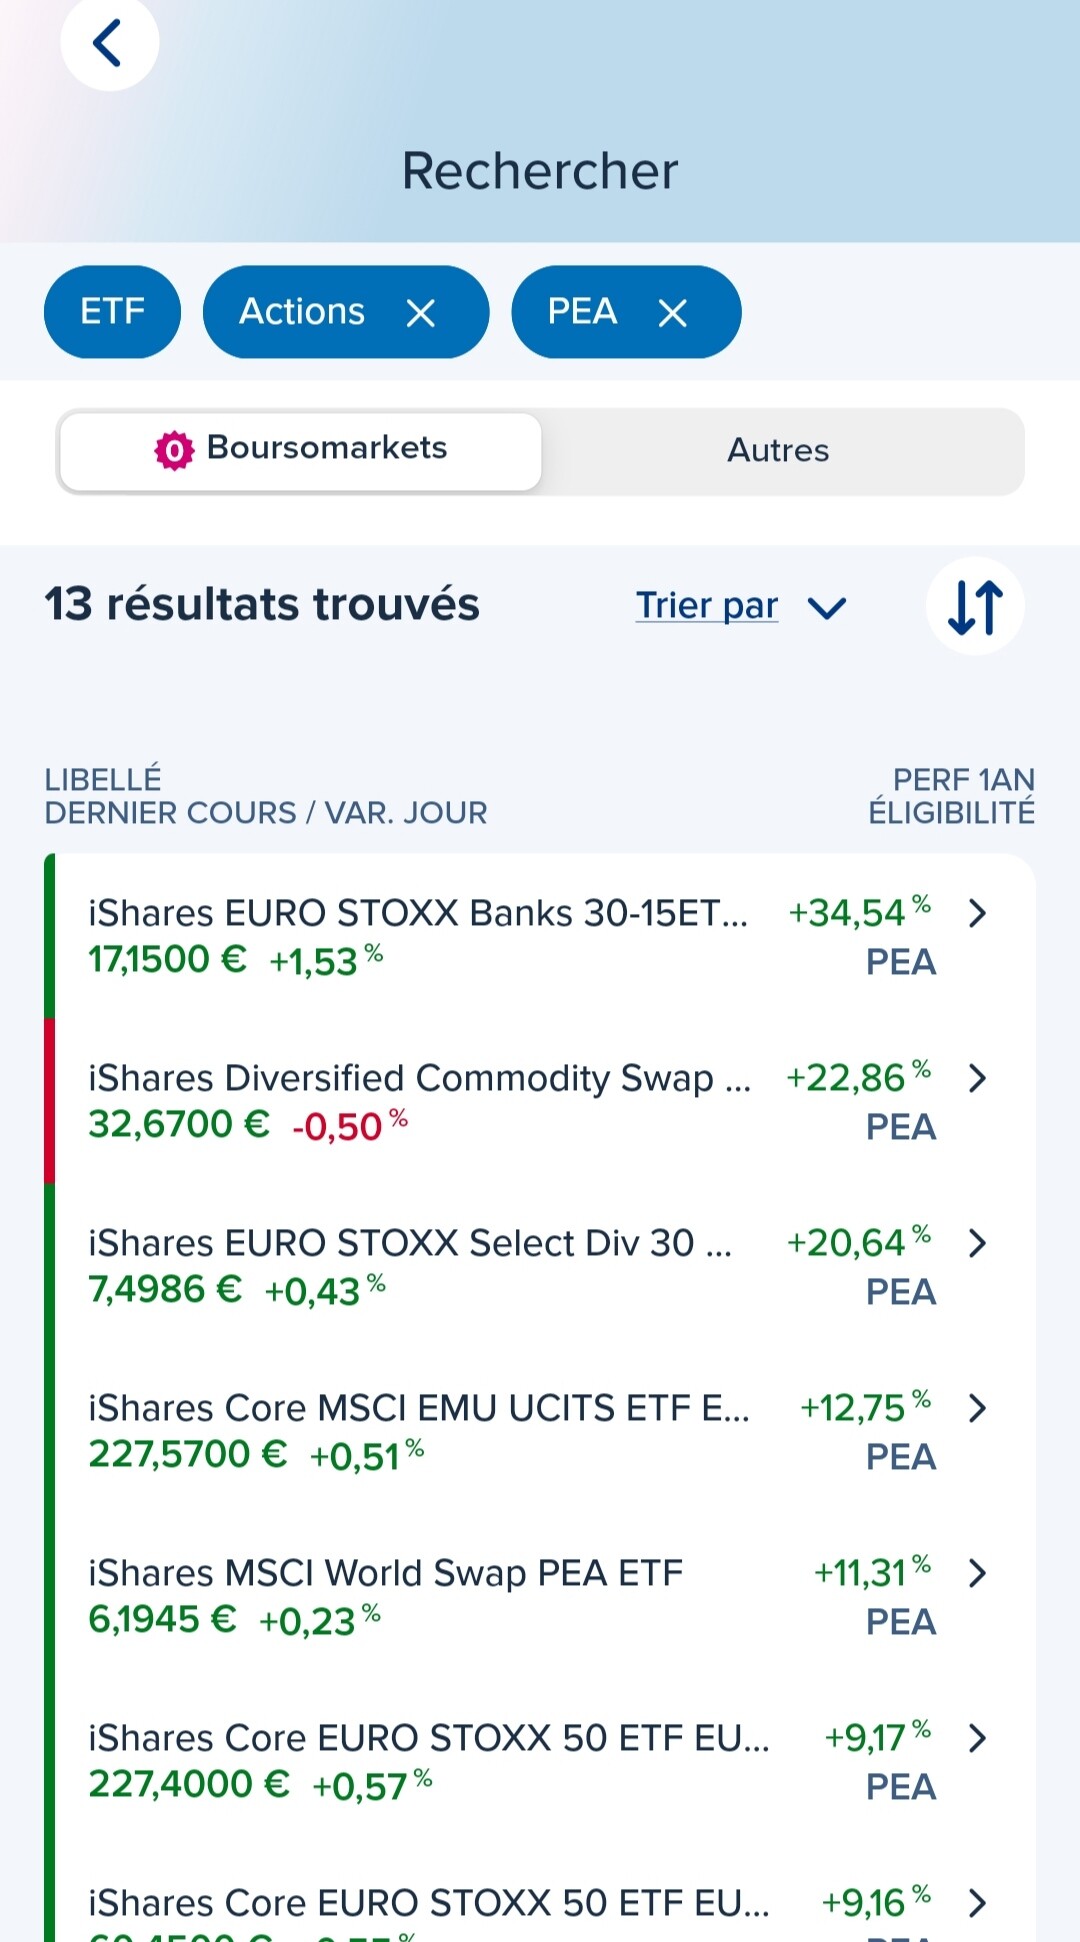Open chevron for iShares EURO STOXX Banks

click(978, 913)
